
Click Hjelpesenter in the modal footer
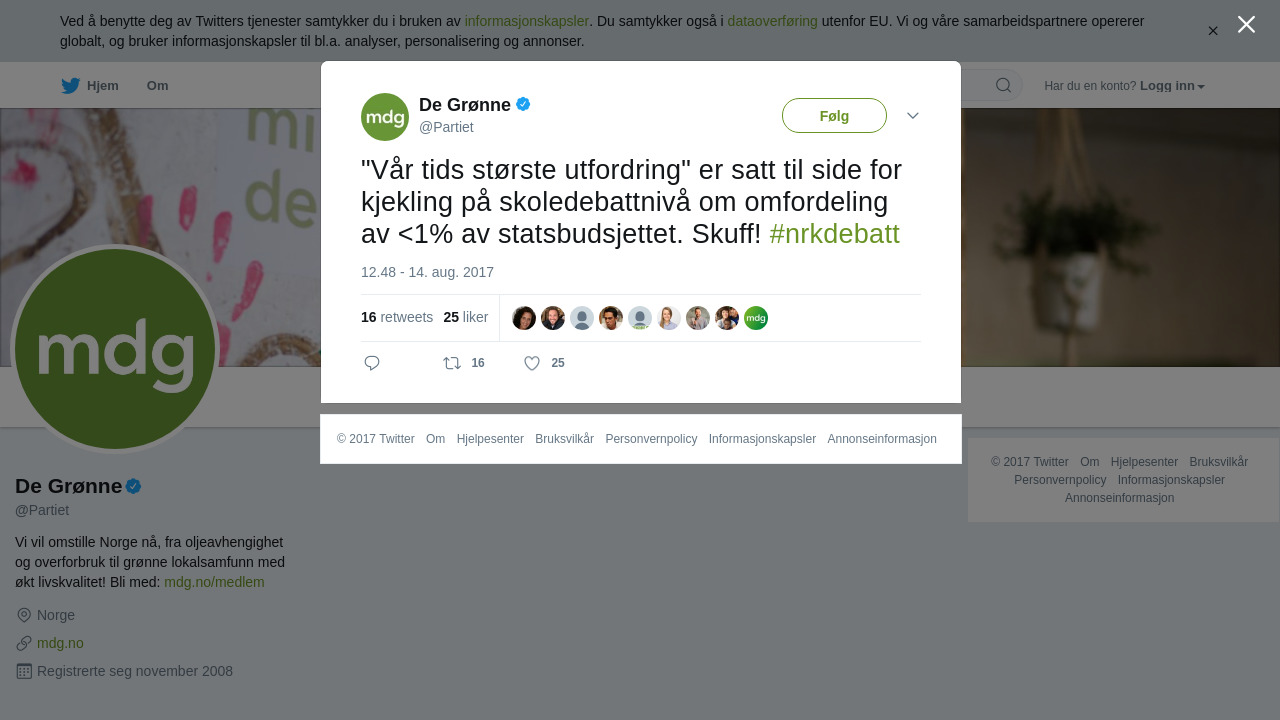(x=490, y=439)
